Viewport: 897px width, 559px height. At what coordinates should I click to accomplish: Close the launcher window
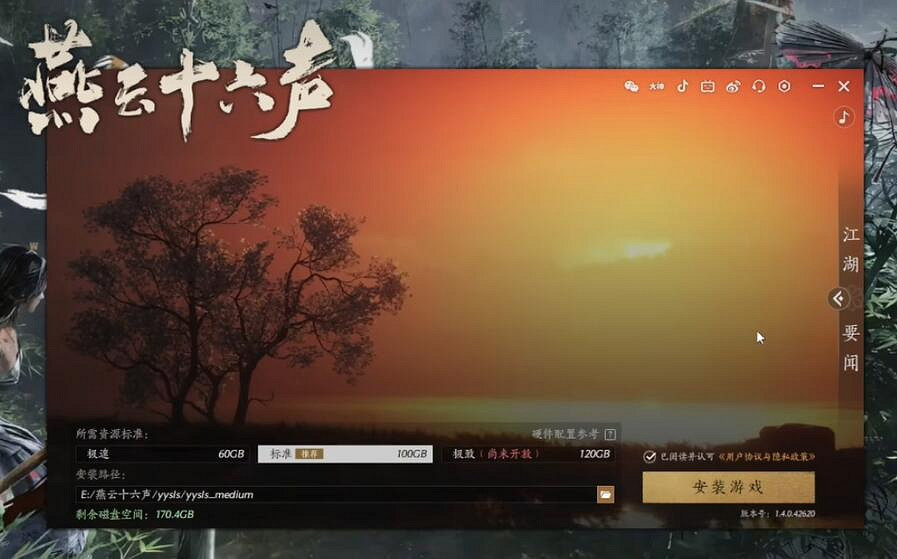pyautogui.click(x=844, y=86)
